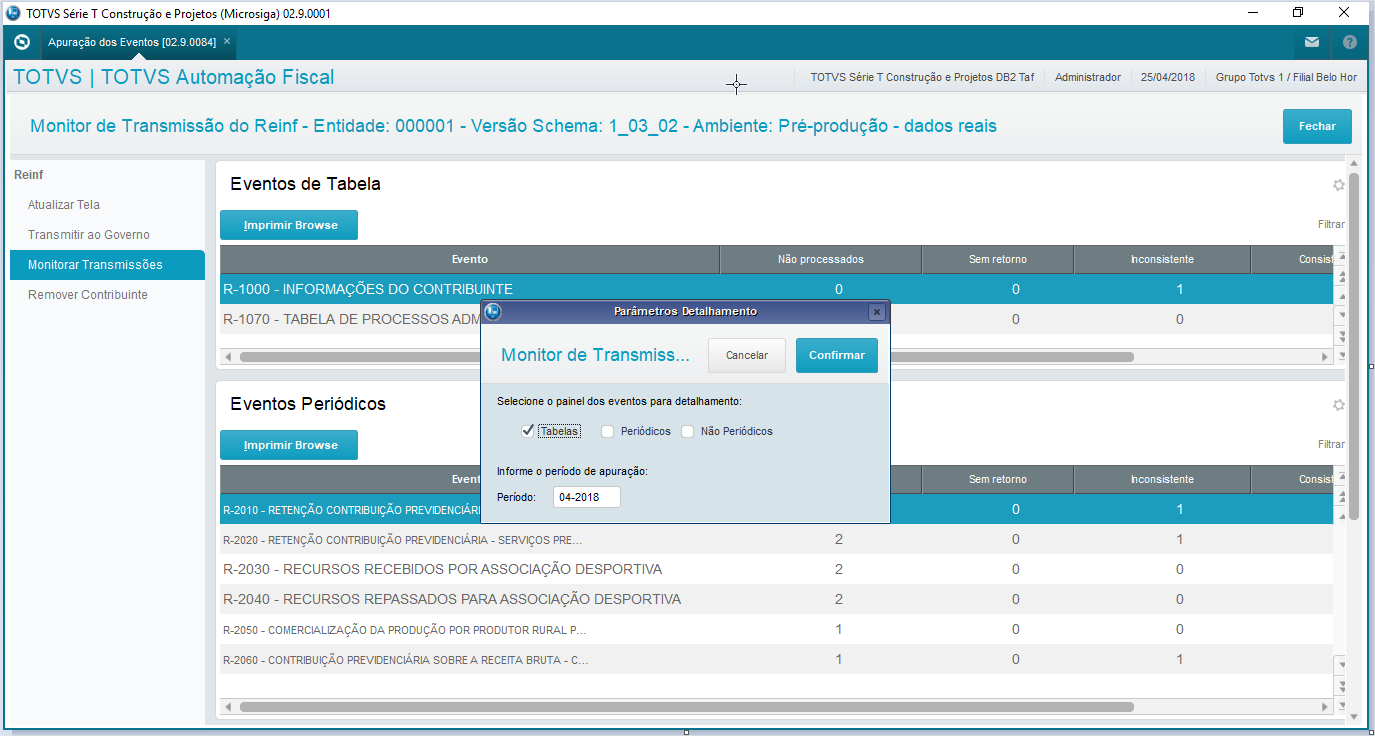This screenshot has height=736, width=1375.
Task: Click Imprimir Browse under Eventos de Tabela
Action: tap(289, 225)
